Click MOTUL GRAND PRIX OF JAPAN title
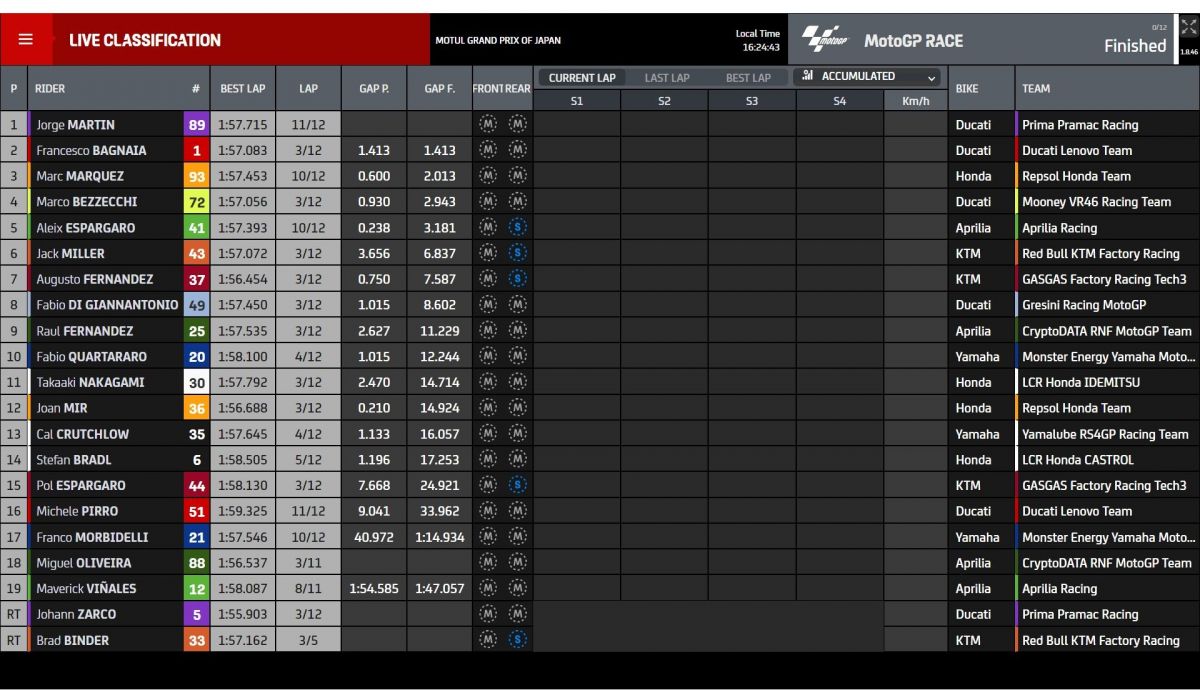Image resolution: width=1200 pixels, height=690 pixels. pos(498,41)
